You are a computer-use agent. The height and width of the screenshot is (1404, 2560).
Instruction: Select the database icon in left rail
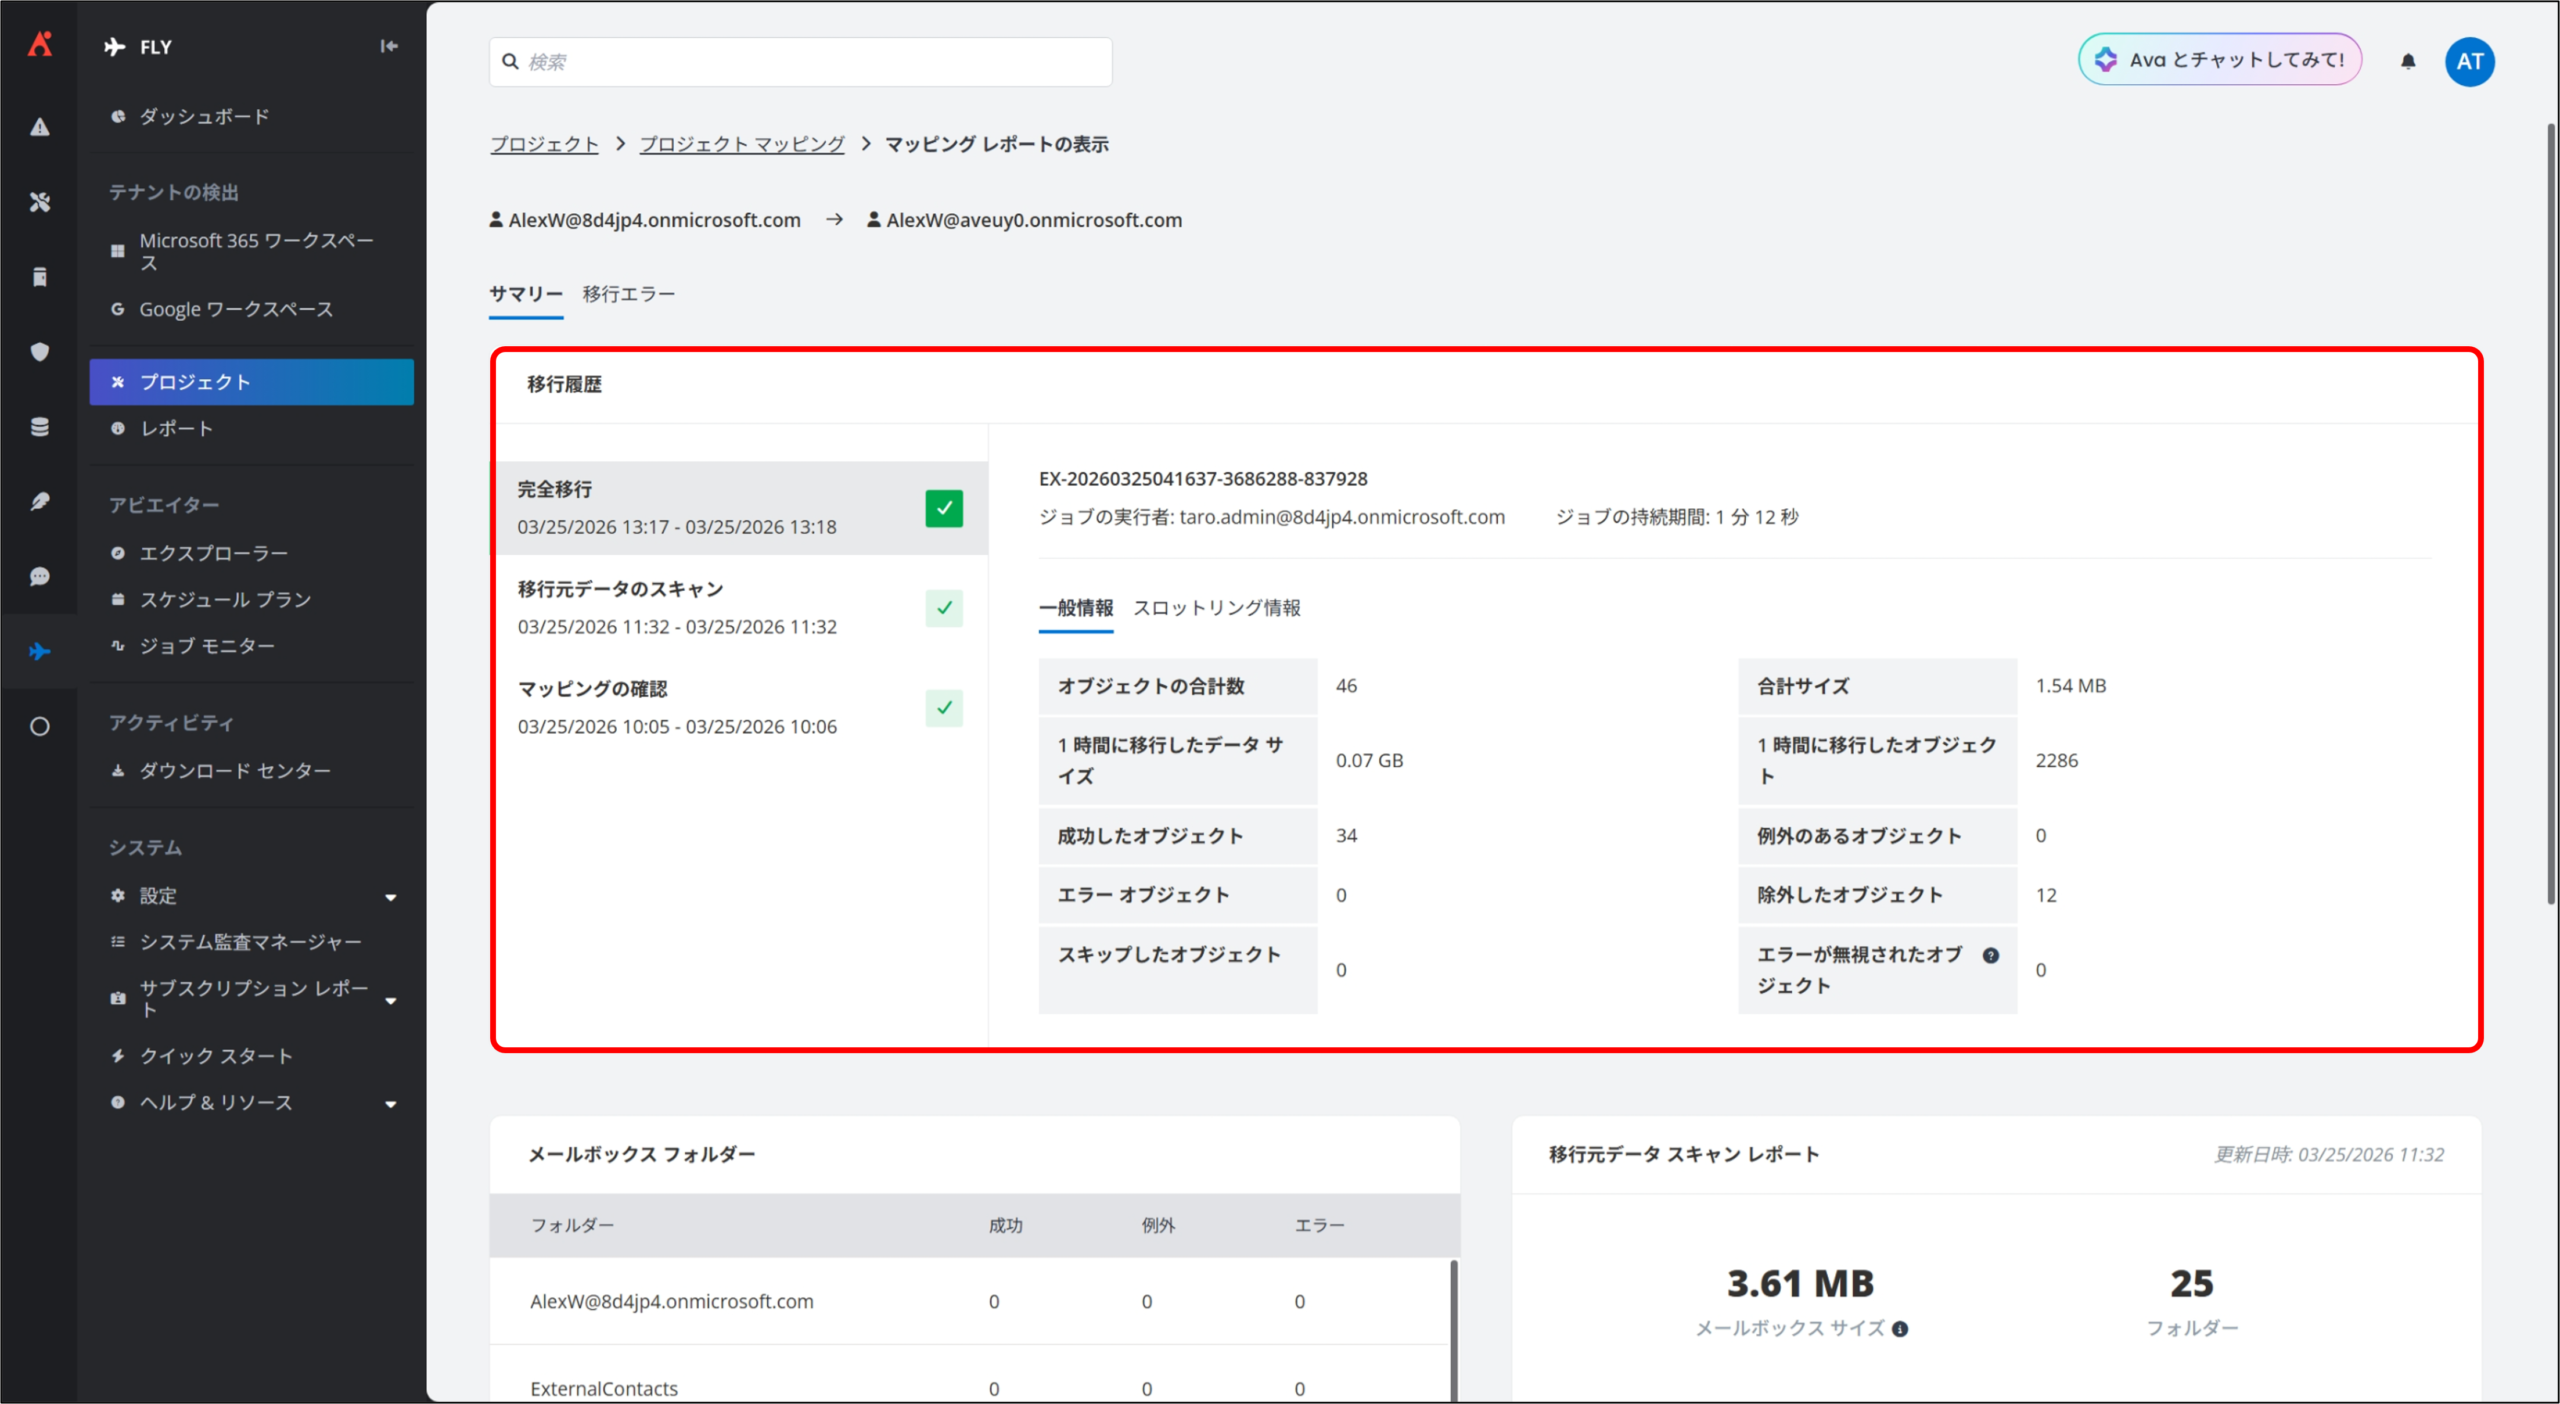tap(40, 427)
